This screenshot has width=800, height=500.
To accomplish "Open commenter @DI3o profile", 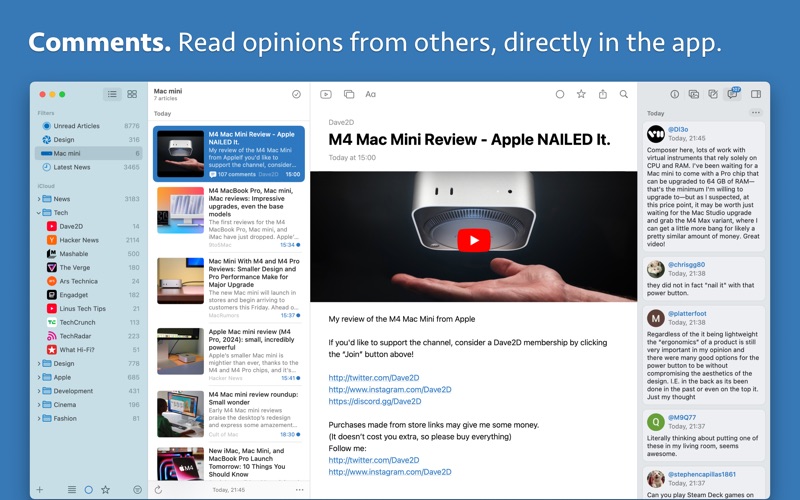I will 678,130.
